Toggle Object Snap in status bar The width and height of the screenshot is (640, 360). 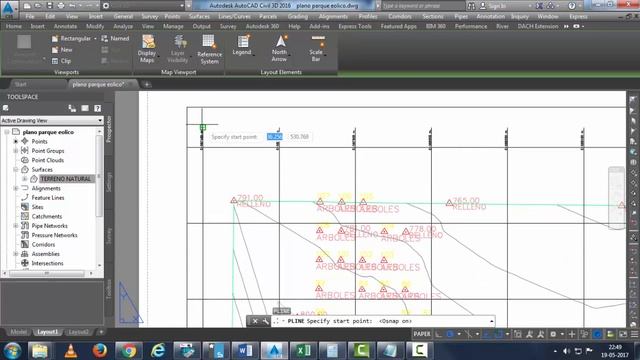tap(499, 334)
